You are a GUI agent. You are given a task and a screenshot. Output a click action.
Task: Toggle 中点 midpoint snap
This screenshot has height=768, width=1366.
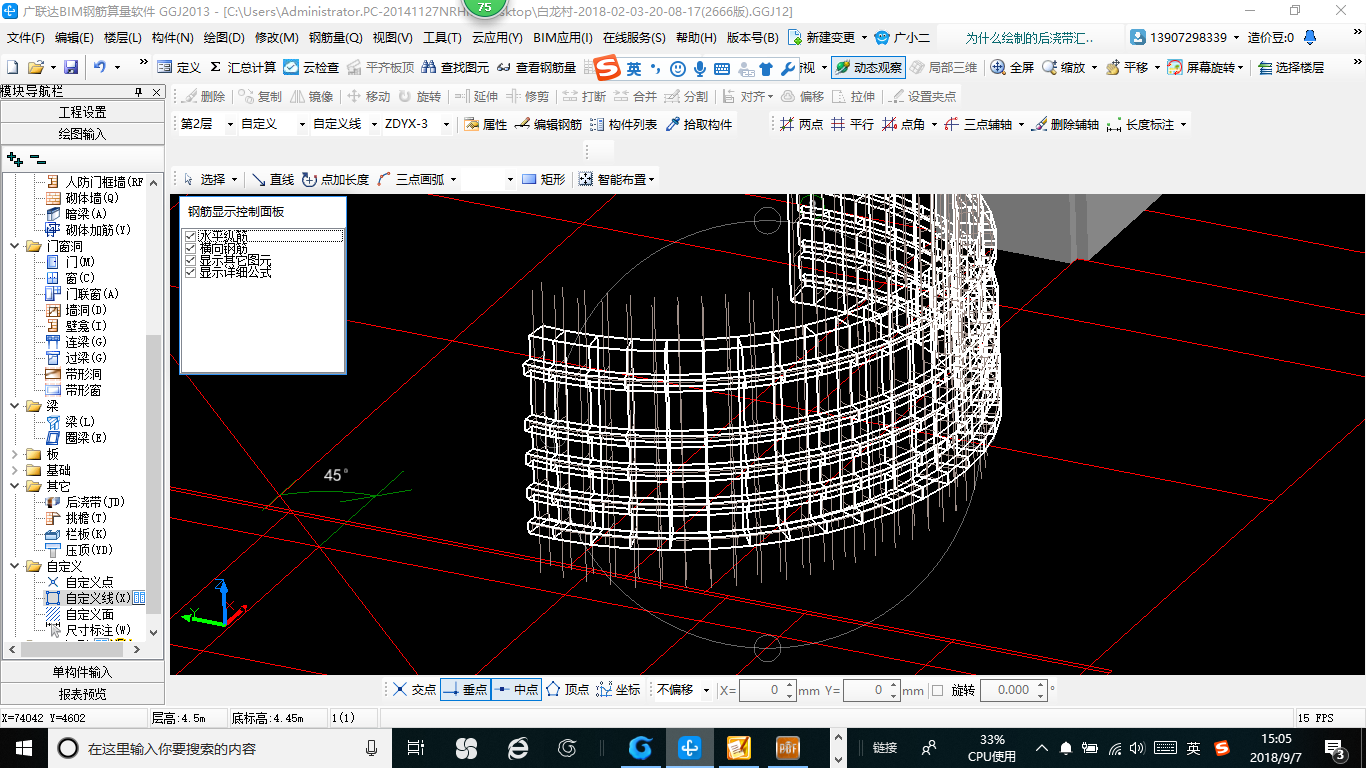516,690
